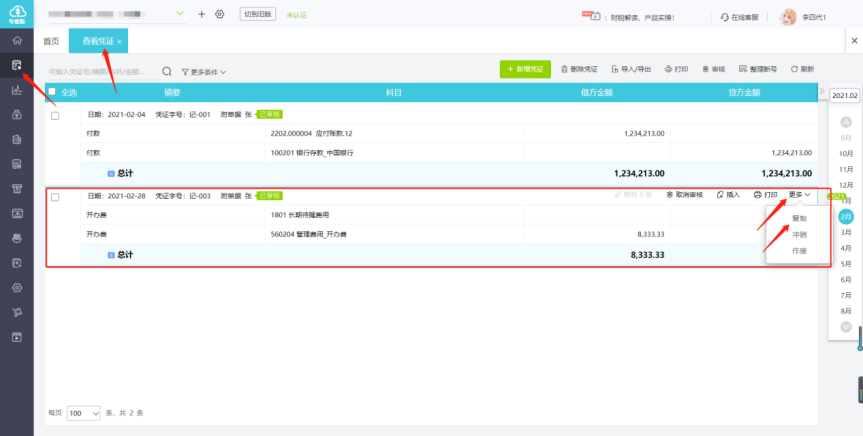
Task: Click the home icon in left sidebar
Action: [x=16, y=40]
